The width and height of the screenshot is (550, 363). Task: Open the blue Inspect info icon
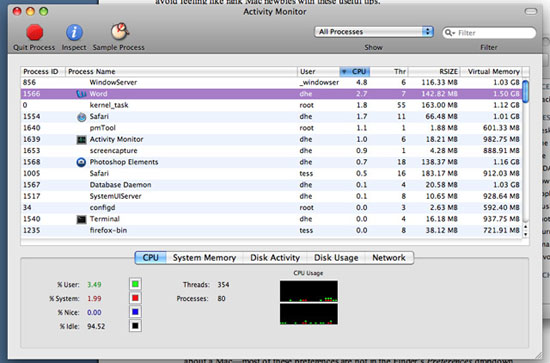74,33
